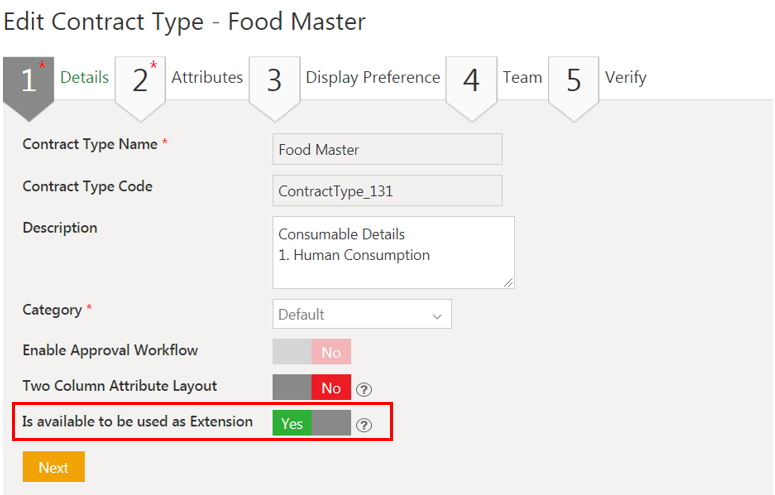Go to the Team tab

coord(522,77)
